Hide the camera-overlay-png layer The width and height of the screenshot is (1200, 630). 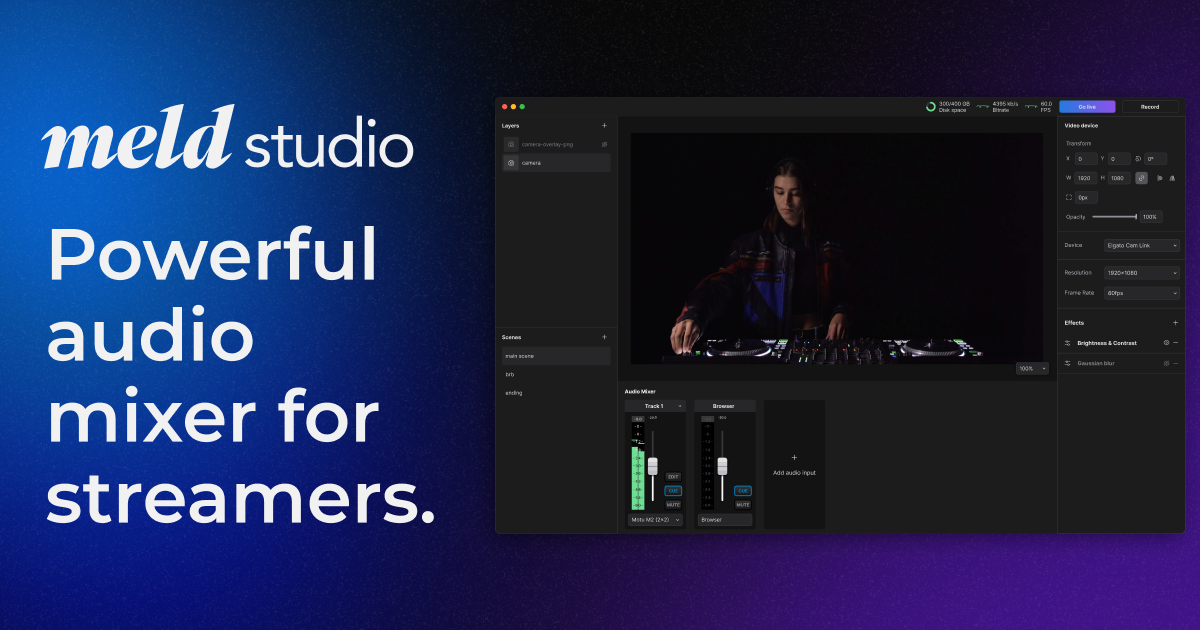604,144
